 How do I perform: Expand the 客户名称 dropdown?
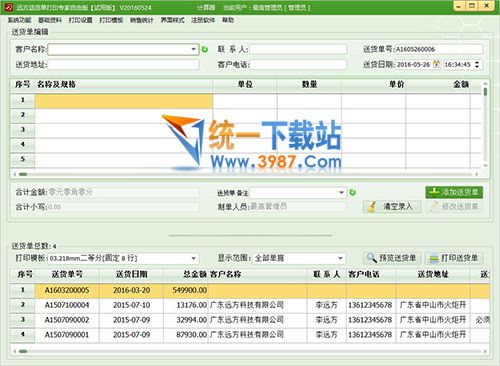tap(194, 49)
